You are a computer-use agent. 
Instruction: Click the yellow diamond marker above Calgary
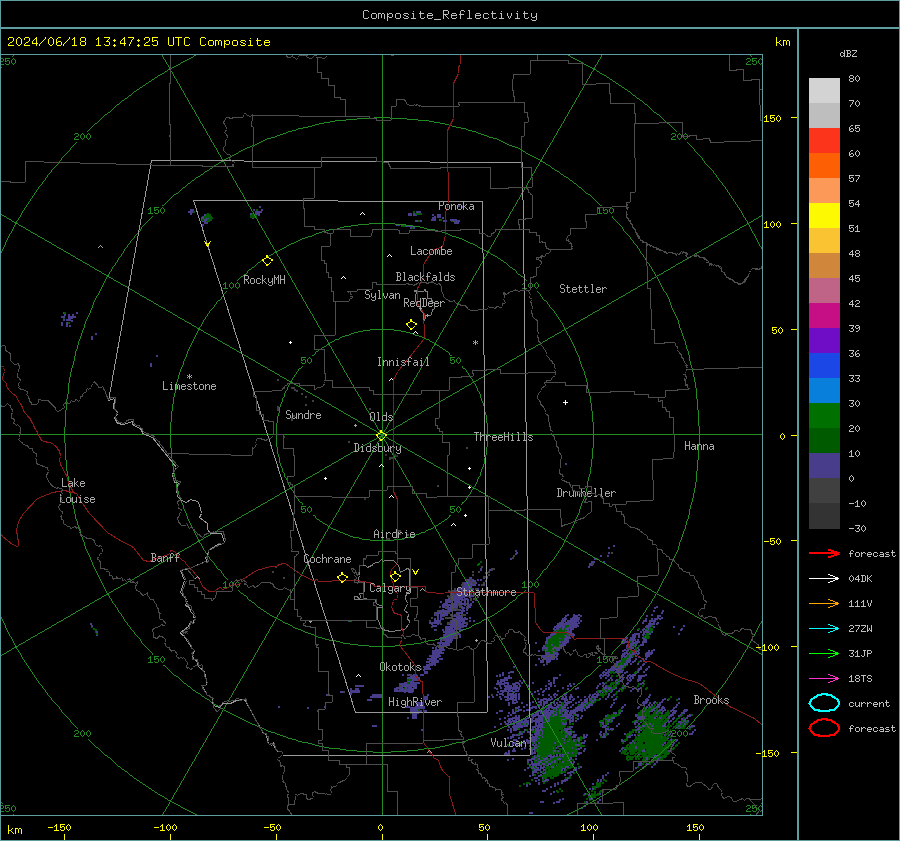(395, 576)
